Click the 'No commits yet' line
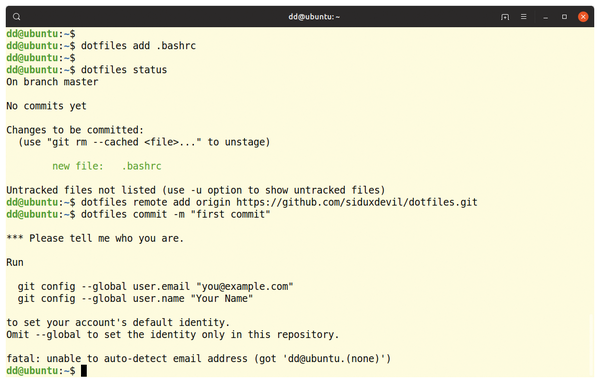This screenshot has height=383, width=600. coord(46,106)
